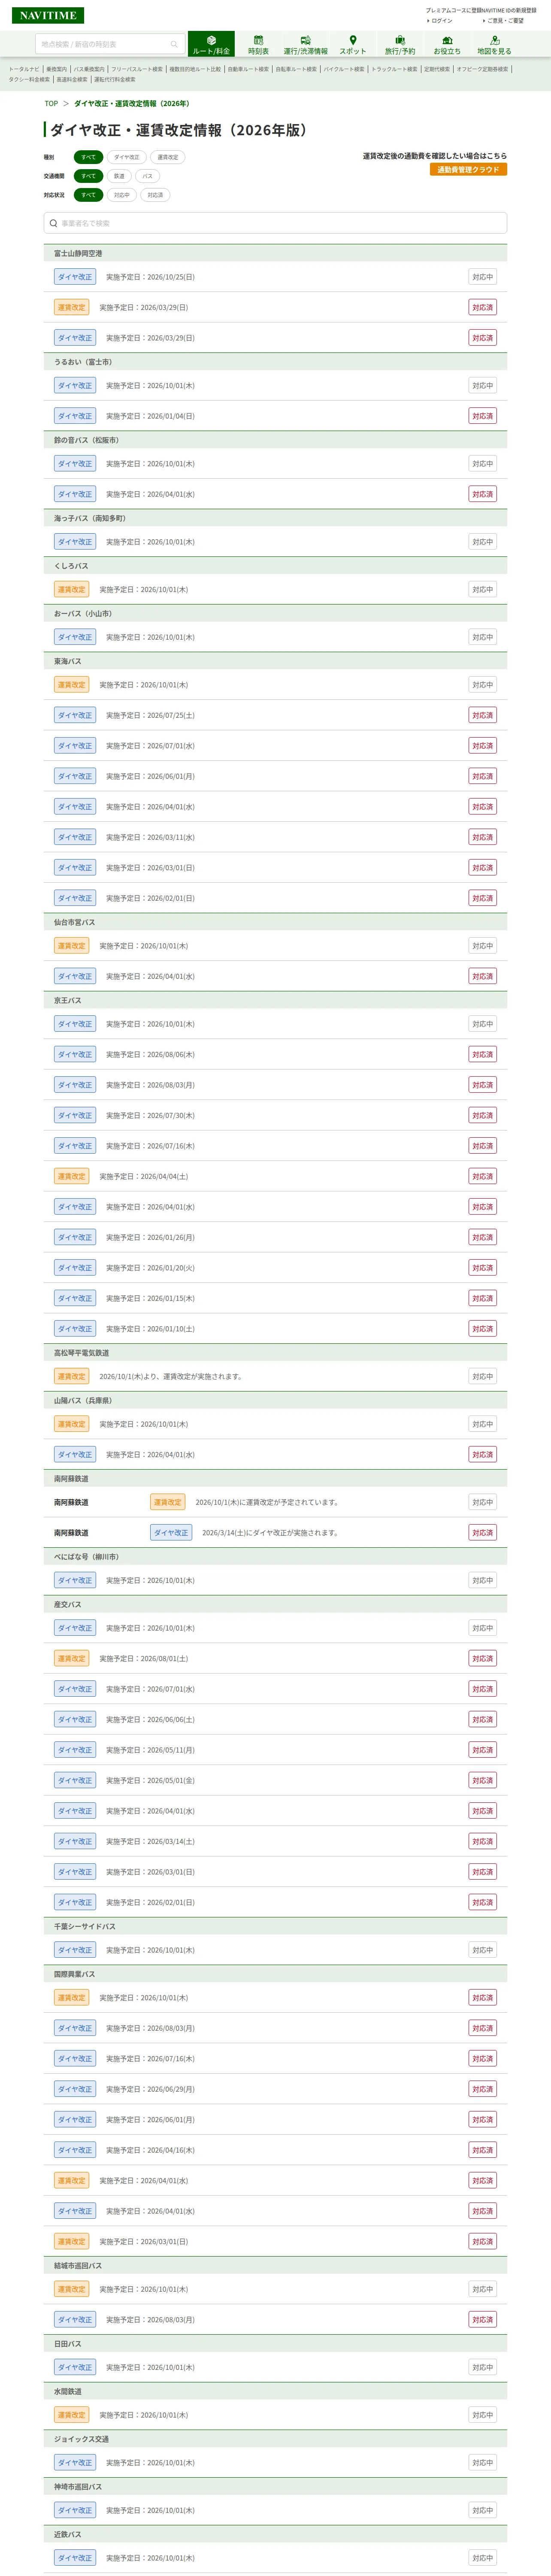Open the フリーパスルート検索 sub-menu link
This screenshot has height=2576, width=551.
[137, 69]
